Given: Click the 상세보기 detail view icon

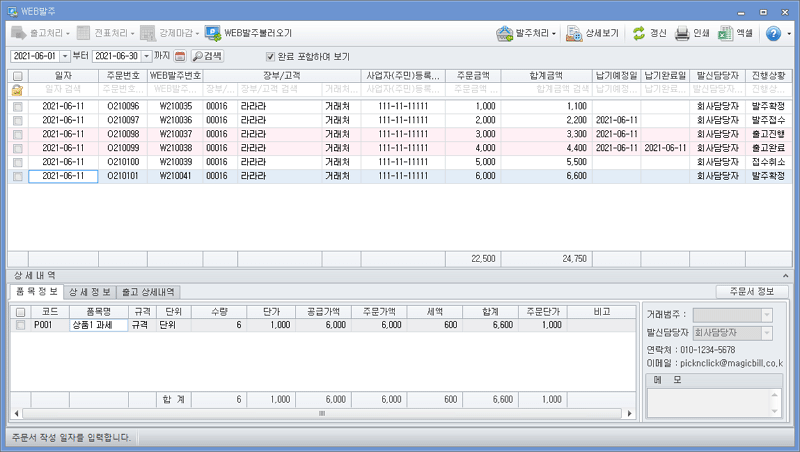Looking at the screenshot, I should [574, 33].
